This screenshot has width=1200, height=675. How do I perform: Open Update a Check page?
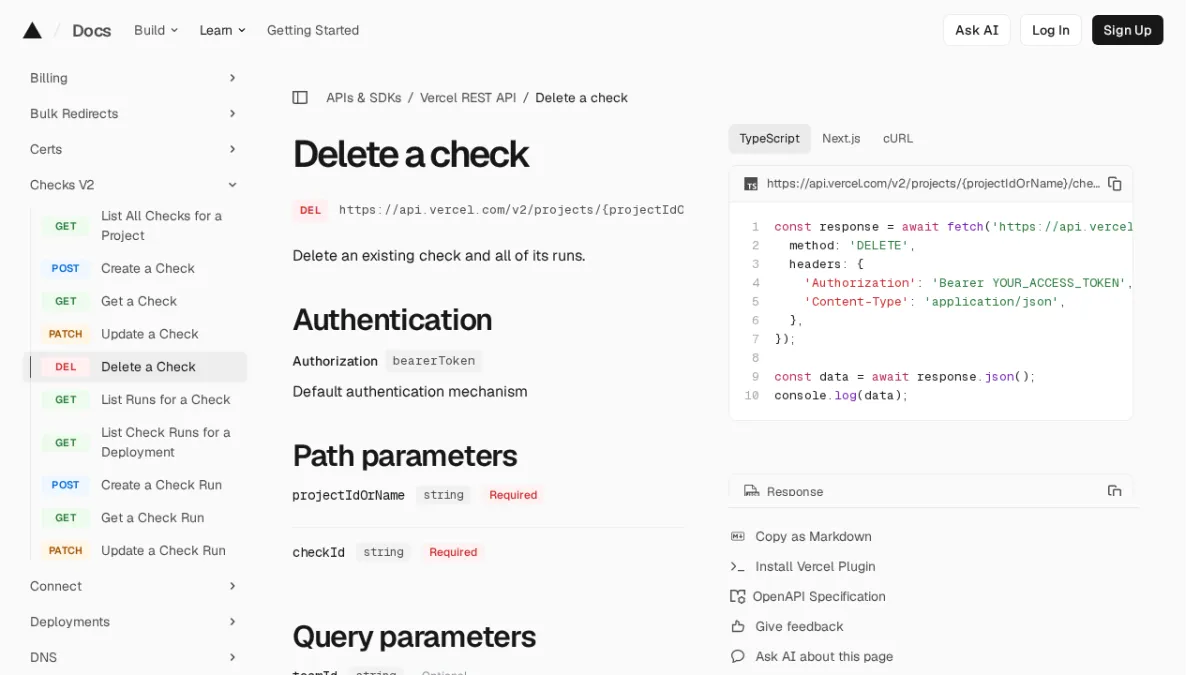[150, 334]
